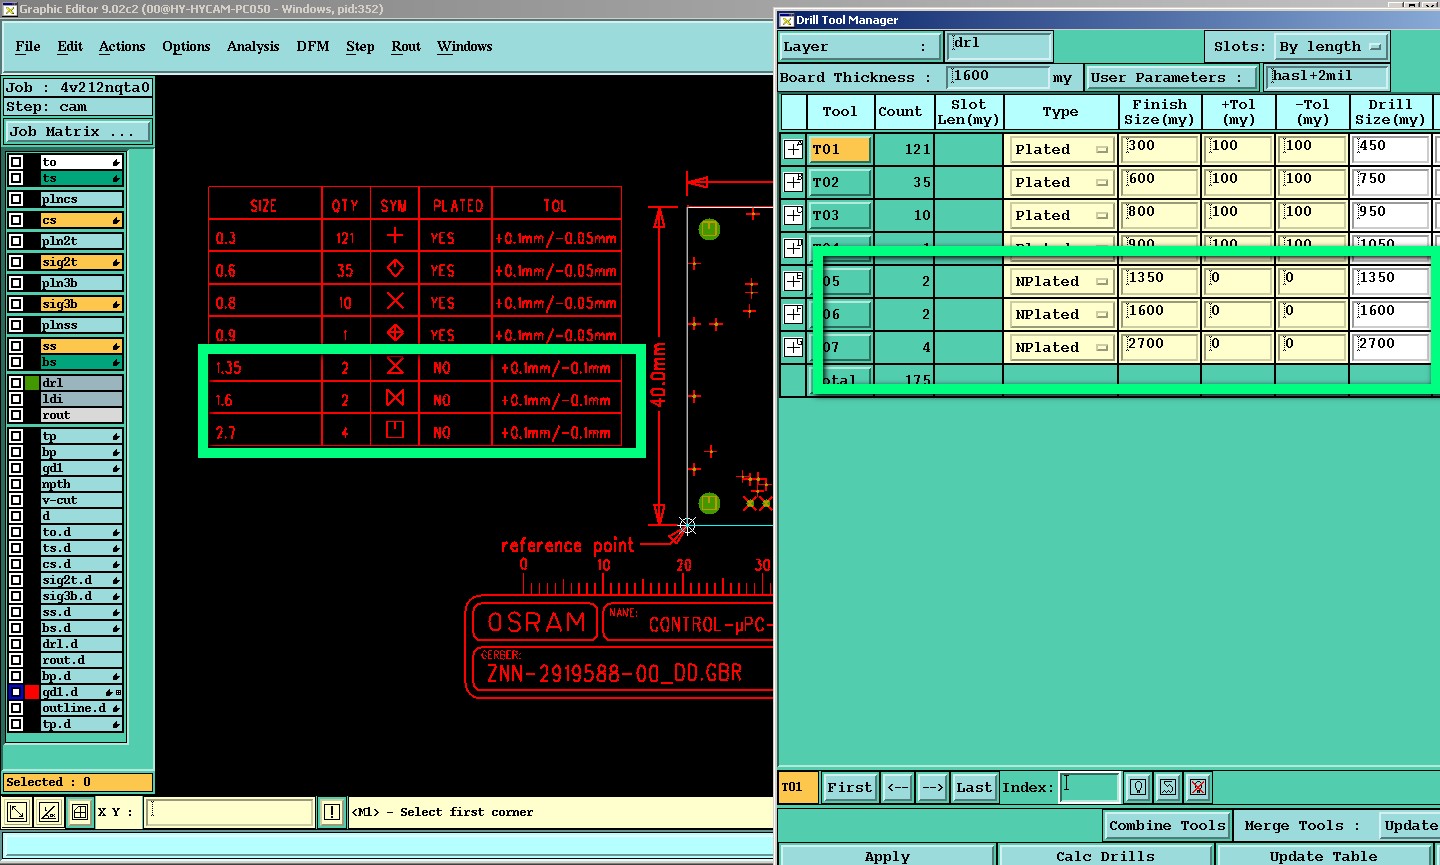Open the Step menu
Image resolution: width=1440 pixels, height=865 pixels.
coord(360,47)
